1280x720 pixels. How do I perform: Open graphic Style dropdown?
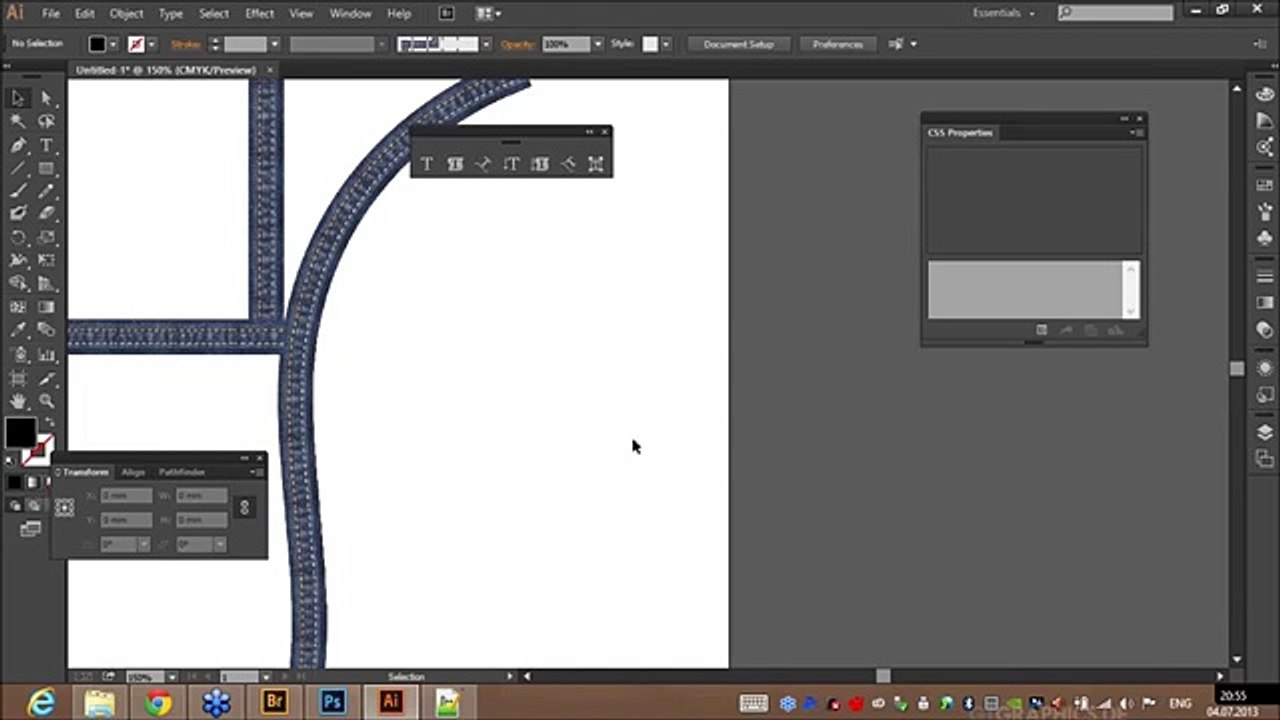[666, 44]
